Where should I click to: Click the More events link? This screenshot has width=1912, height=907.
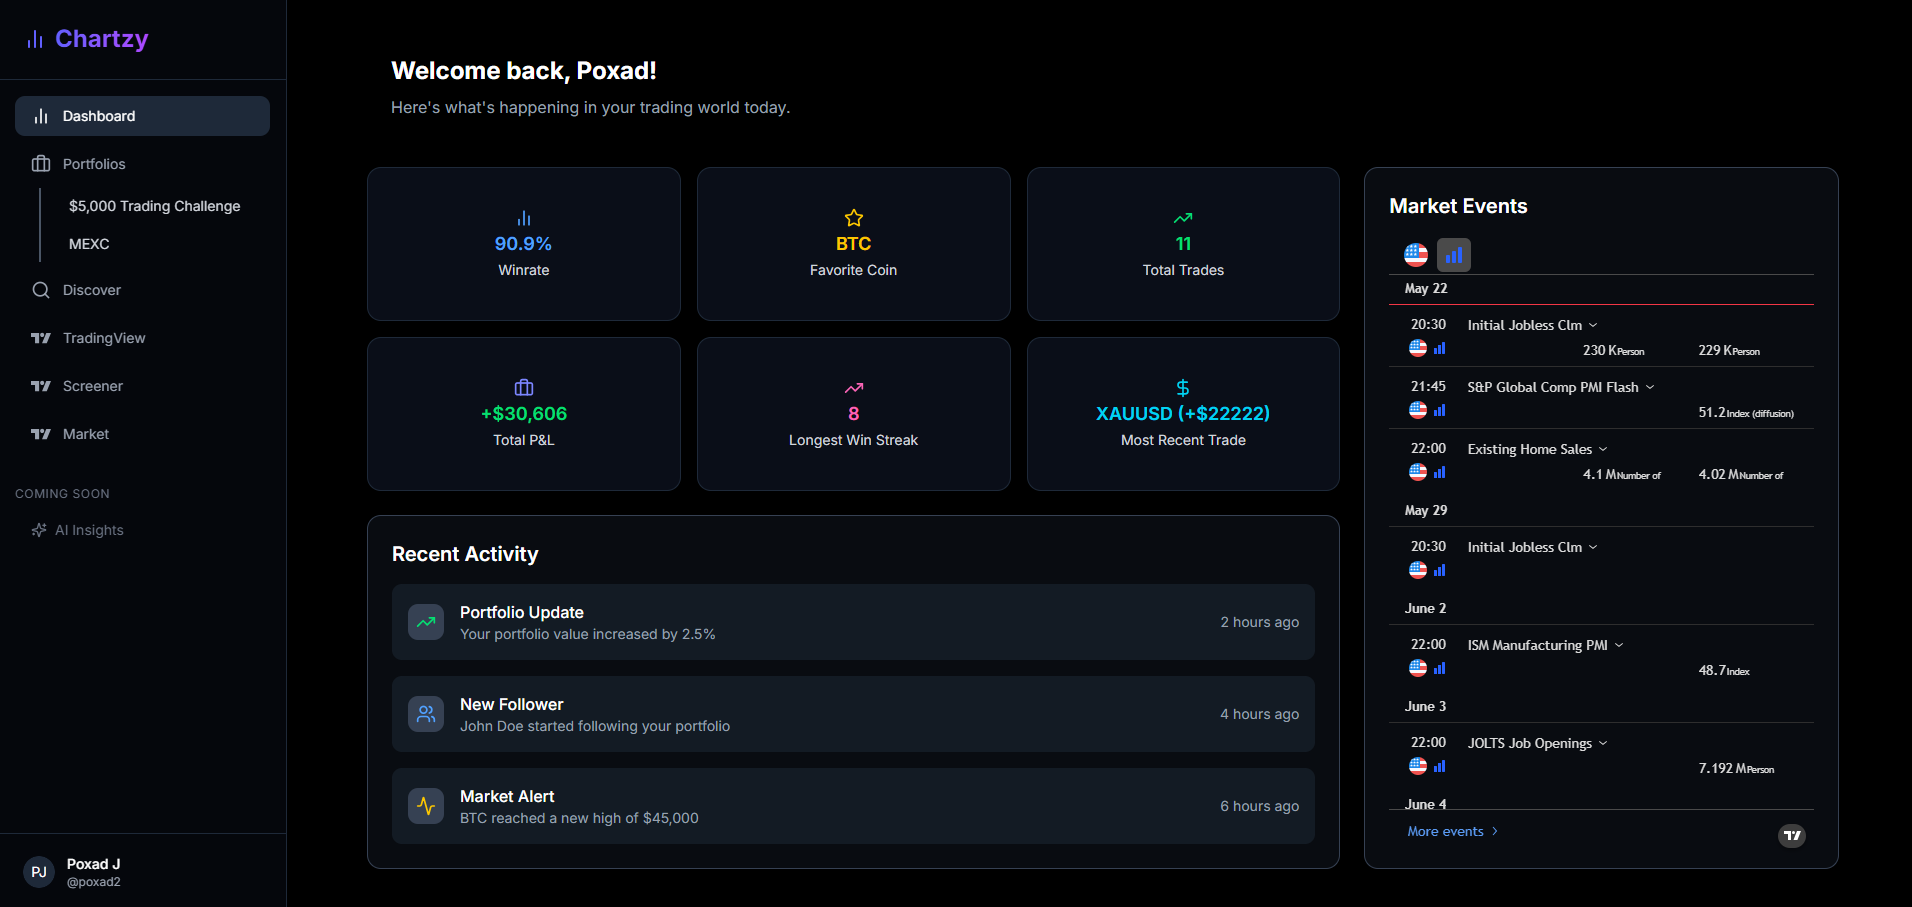pyautogui.click(x=1453, y=831)
